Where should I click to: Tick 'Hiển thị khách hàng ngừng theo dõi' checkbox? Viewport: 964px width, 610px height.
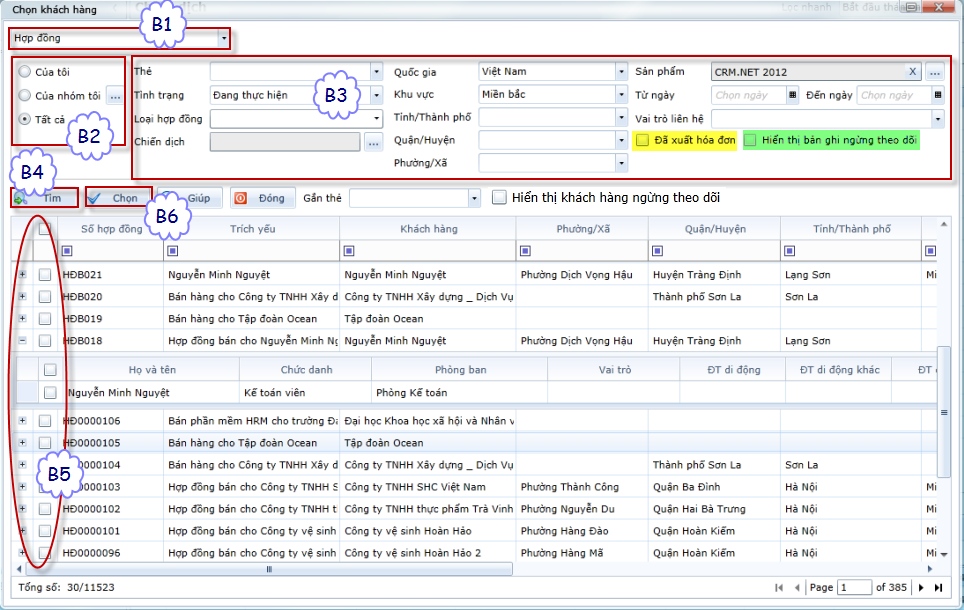pos(500,198)
